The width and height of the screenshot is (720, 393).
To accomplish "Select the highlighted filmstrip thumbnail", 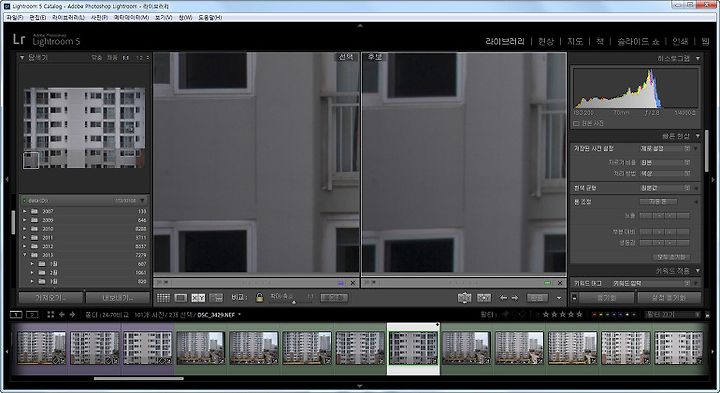I will pyautogui.click(x=413, y=348).
